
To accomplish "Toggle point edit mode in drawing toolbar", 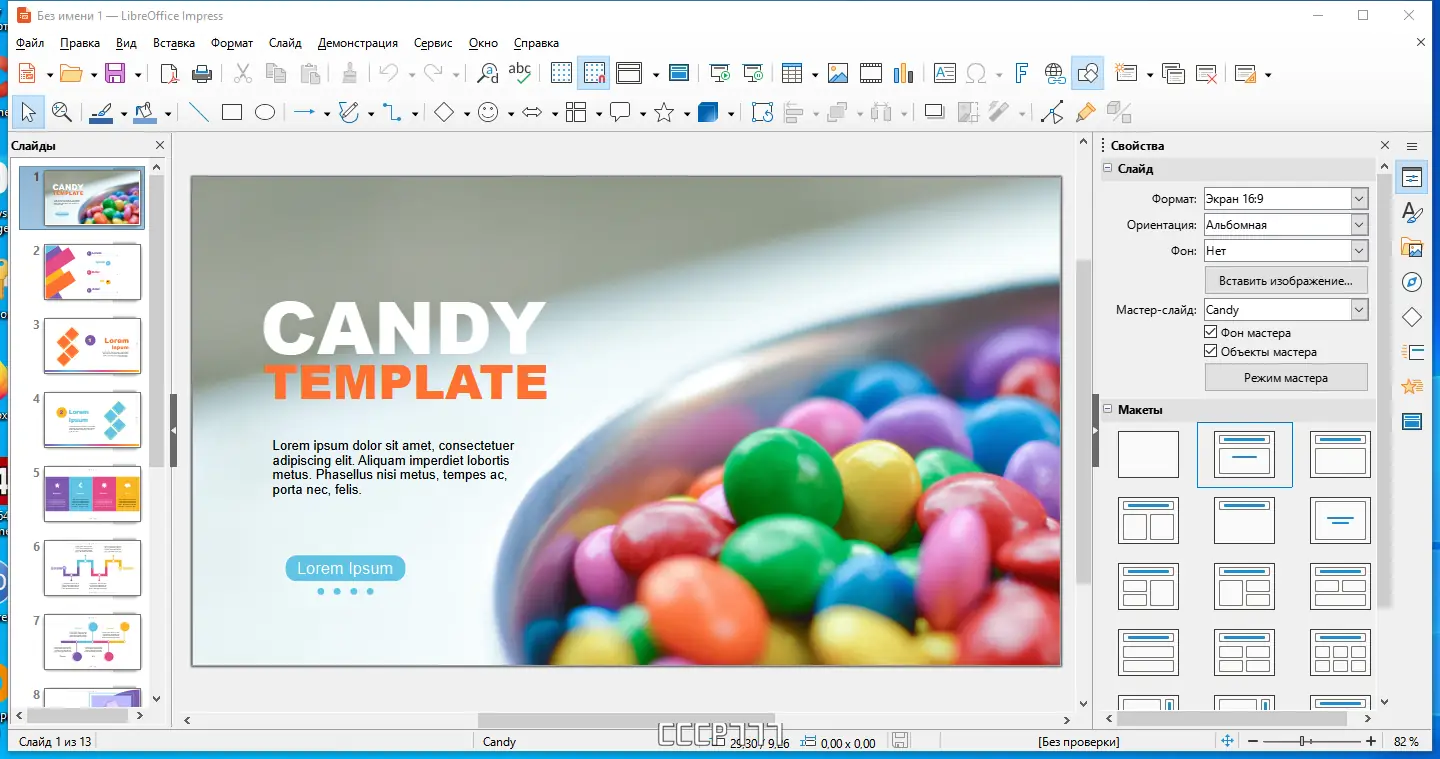I will point(1052,113).
